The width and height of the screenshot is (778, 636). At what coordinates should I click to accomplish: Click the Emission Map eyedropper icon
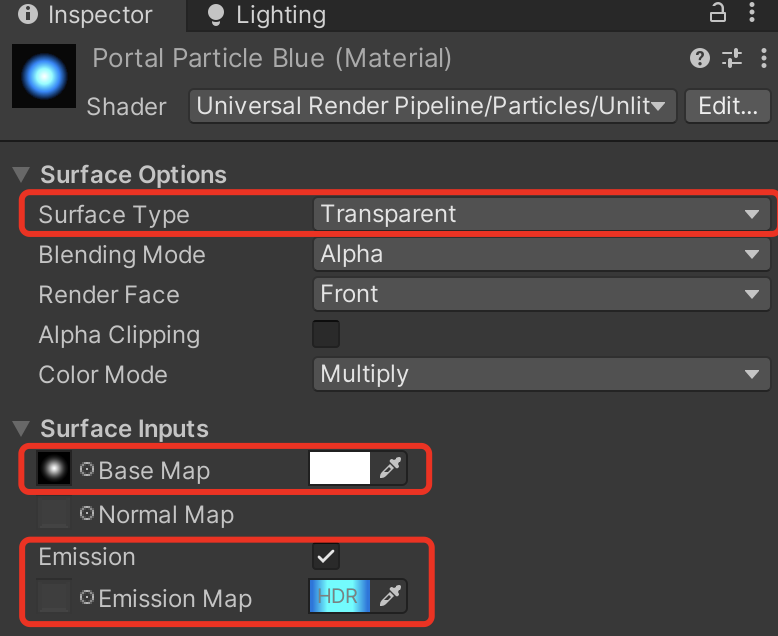[x=390, y=596]
